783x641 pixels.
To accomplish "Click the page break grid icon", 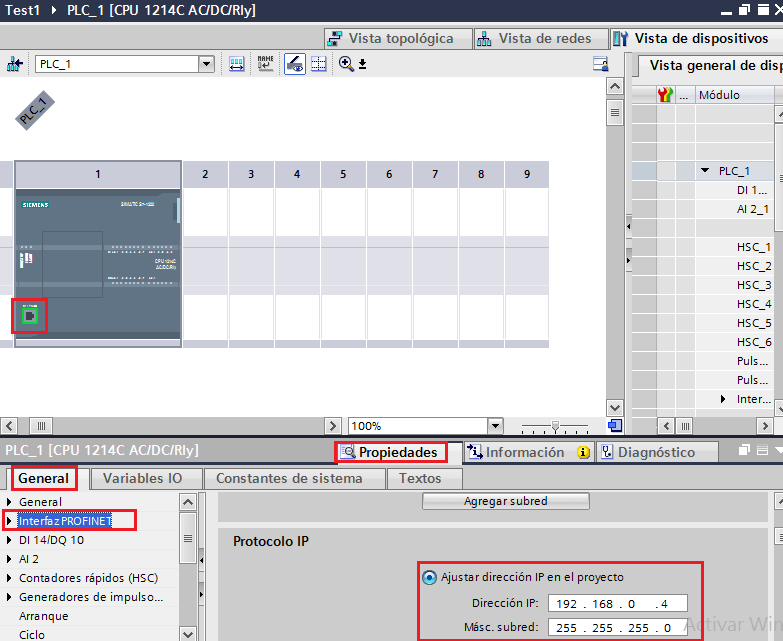I will tap(319, 64).
